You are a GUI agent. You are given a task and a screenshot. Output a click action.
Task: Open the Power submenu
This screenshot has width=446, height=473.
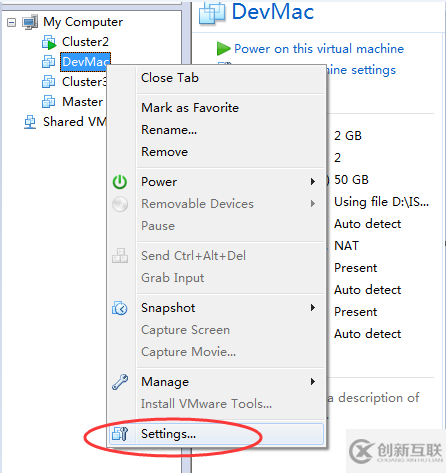pos(217,182)
